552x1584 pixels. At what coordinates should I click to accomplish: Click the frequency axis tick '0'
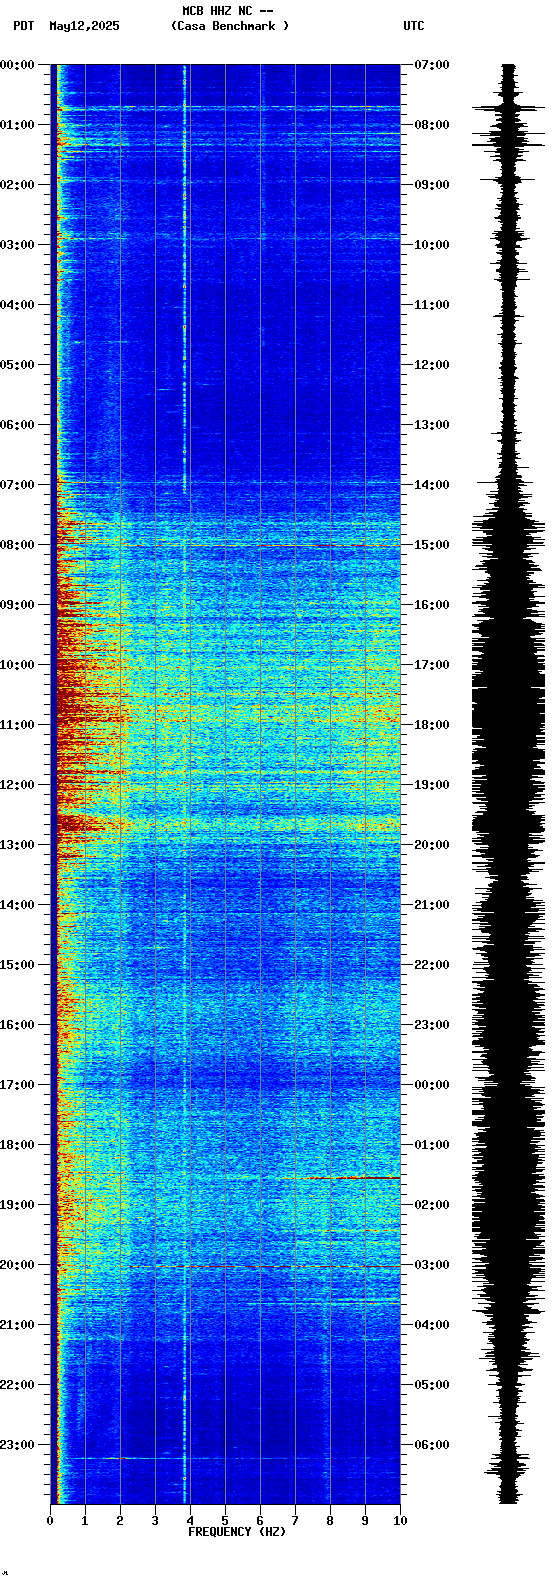(x=50, y=1521)
